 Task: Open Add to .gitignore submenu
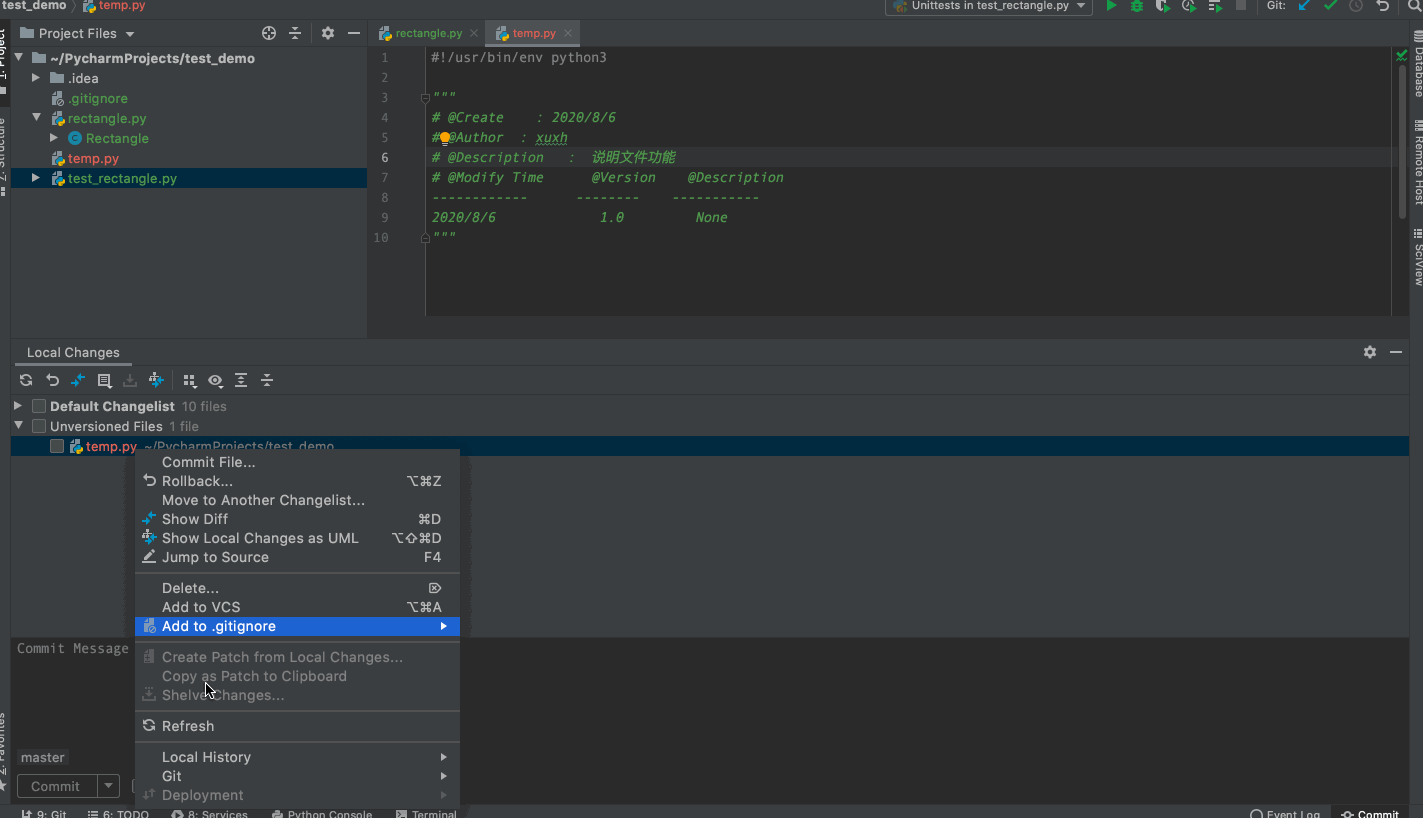point(297,626)
